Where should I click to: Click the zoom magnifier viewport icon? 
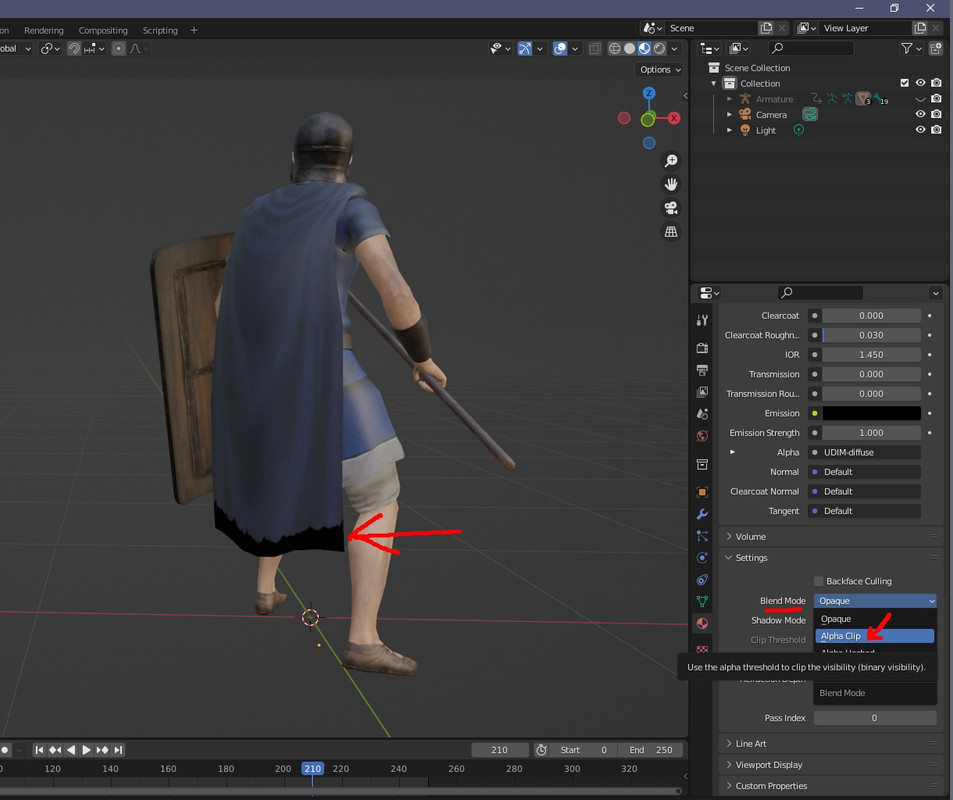coord(671,161)
